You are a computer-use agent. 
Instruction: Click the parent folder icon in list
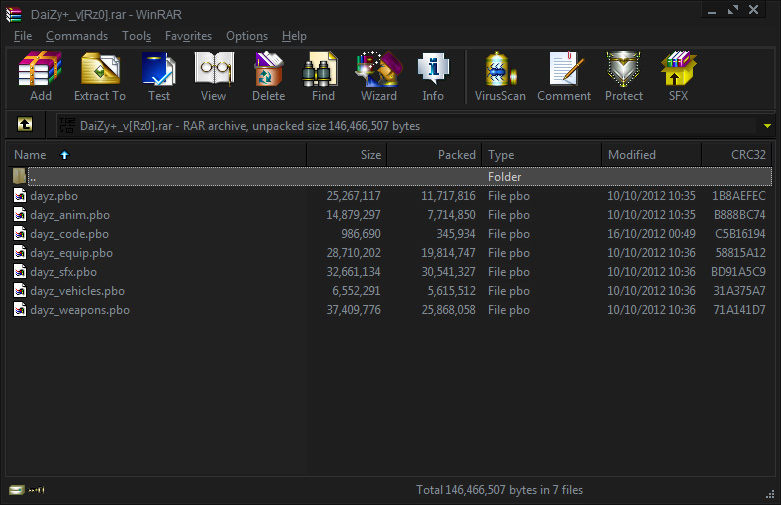(19, 176)
